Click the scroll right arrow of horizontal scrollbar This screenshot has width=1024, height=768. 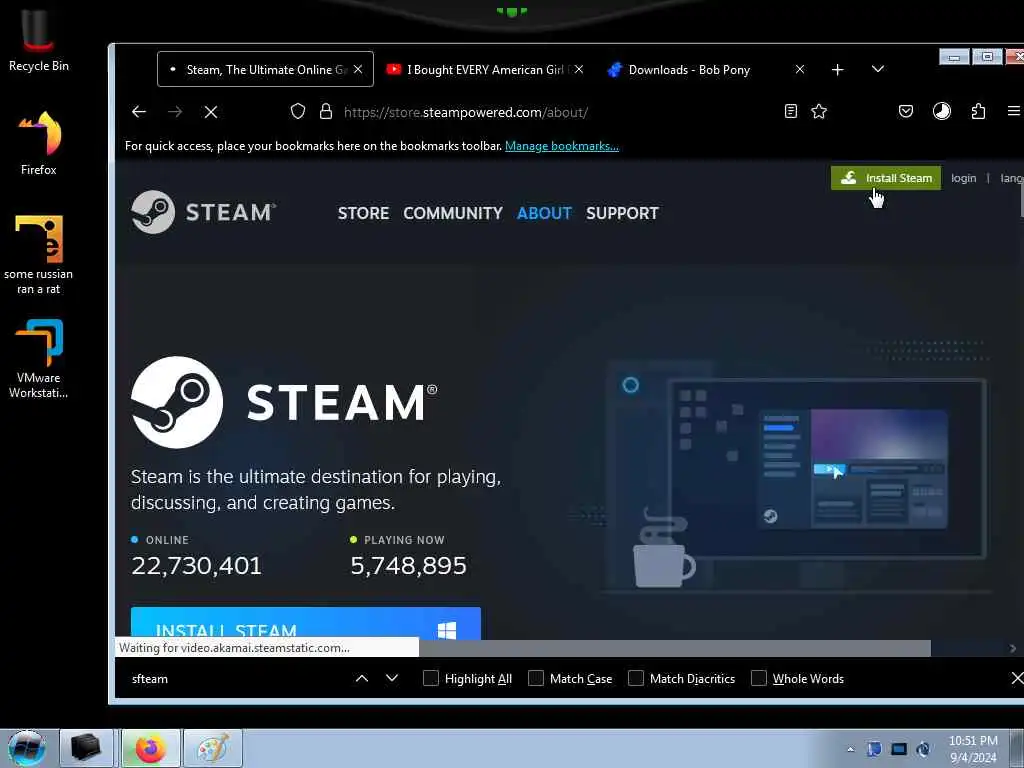tap(1013, 648)
